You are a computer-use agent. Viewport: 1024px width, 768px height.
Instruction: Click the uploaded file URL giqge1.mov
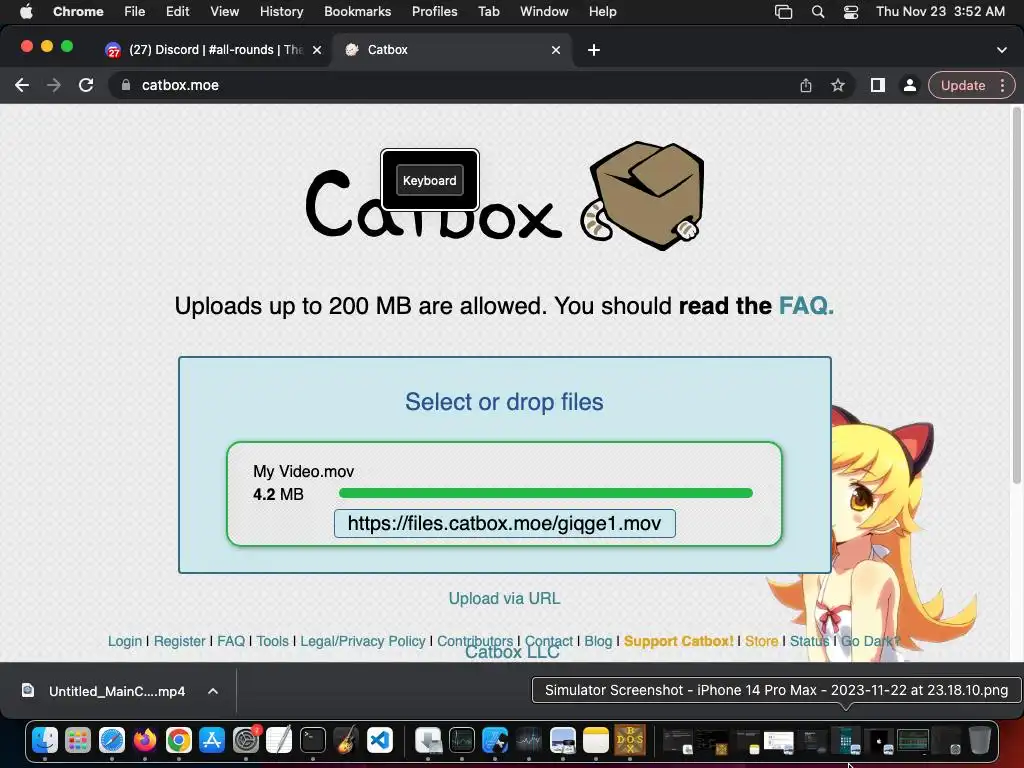click(x=504, y=524)
